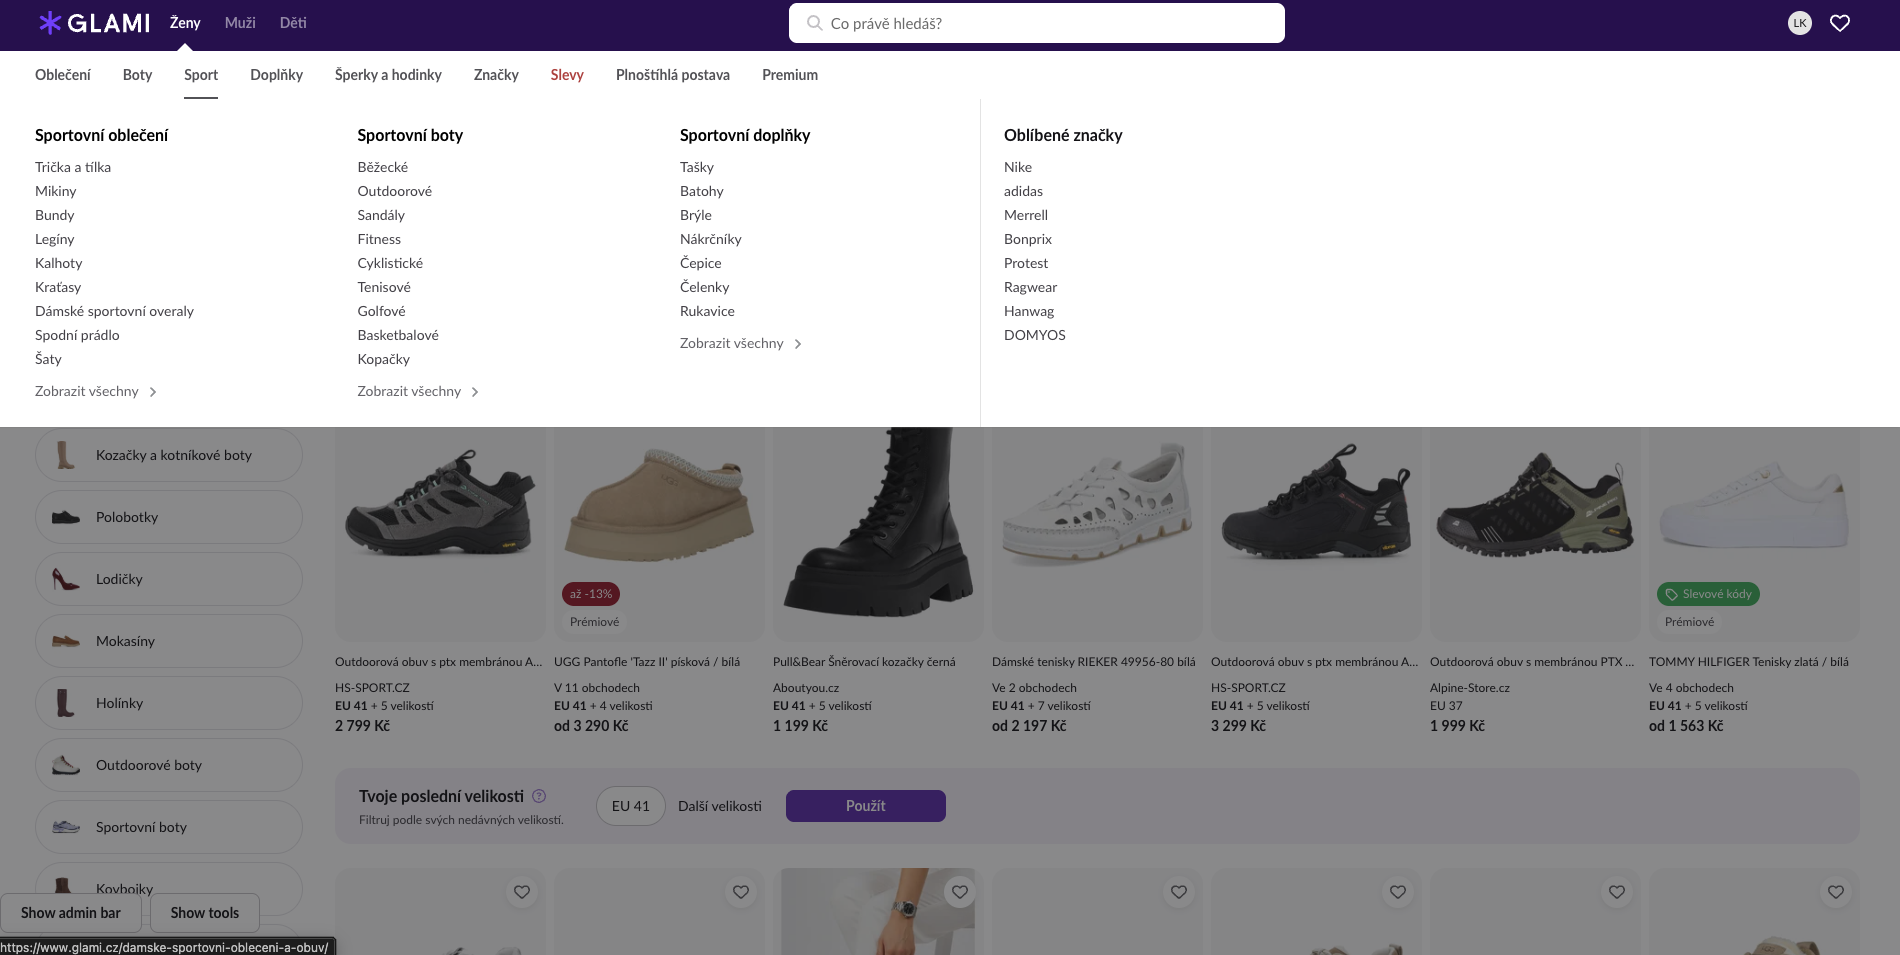This screenshot has width=1900, height=955.
Task: Open the Tenisové shoes link
Action: pos(384,287)
